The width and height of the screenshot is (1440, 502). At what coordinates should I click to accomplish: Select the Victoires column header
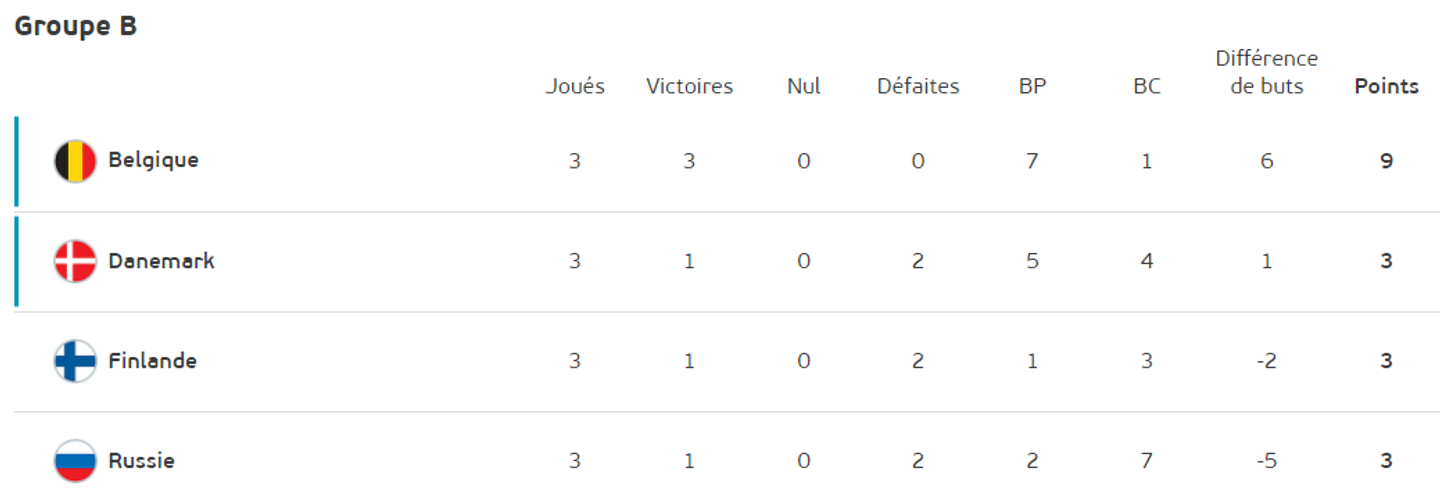point(689,86)
